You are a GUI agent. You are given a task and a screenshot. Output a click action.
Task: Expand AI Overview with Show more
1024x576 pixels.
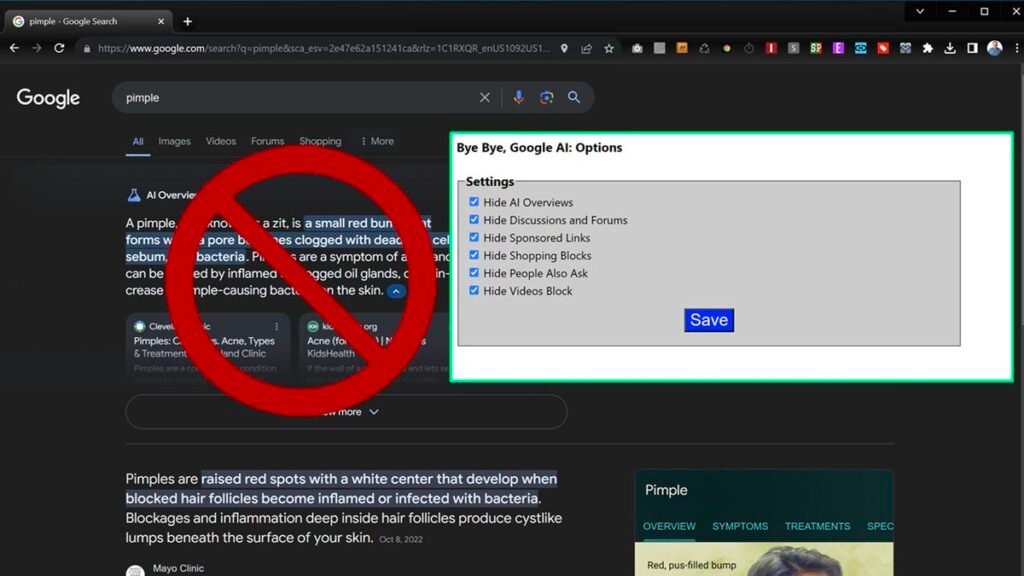pyautogui.click(x=346, y=412)
